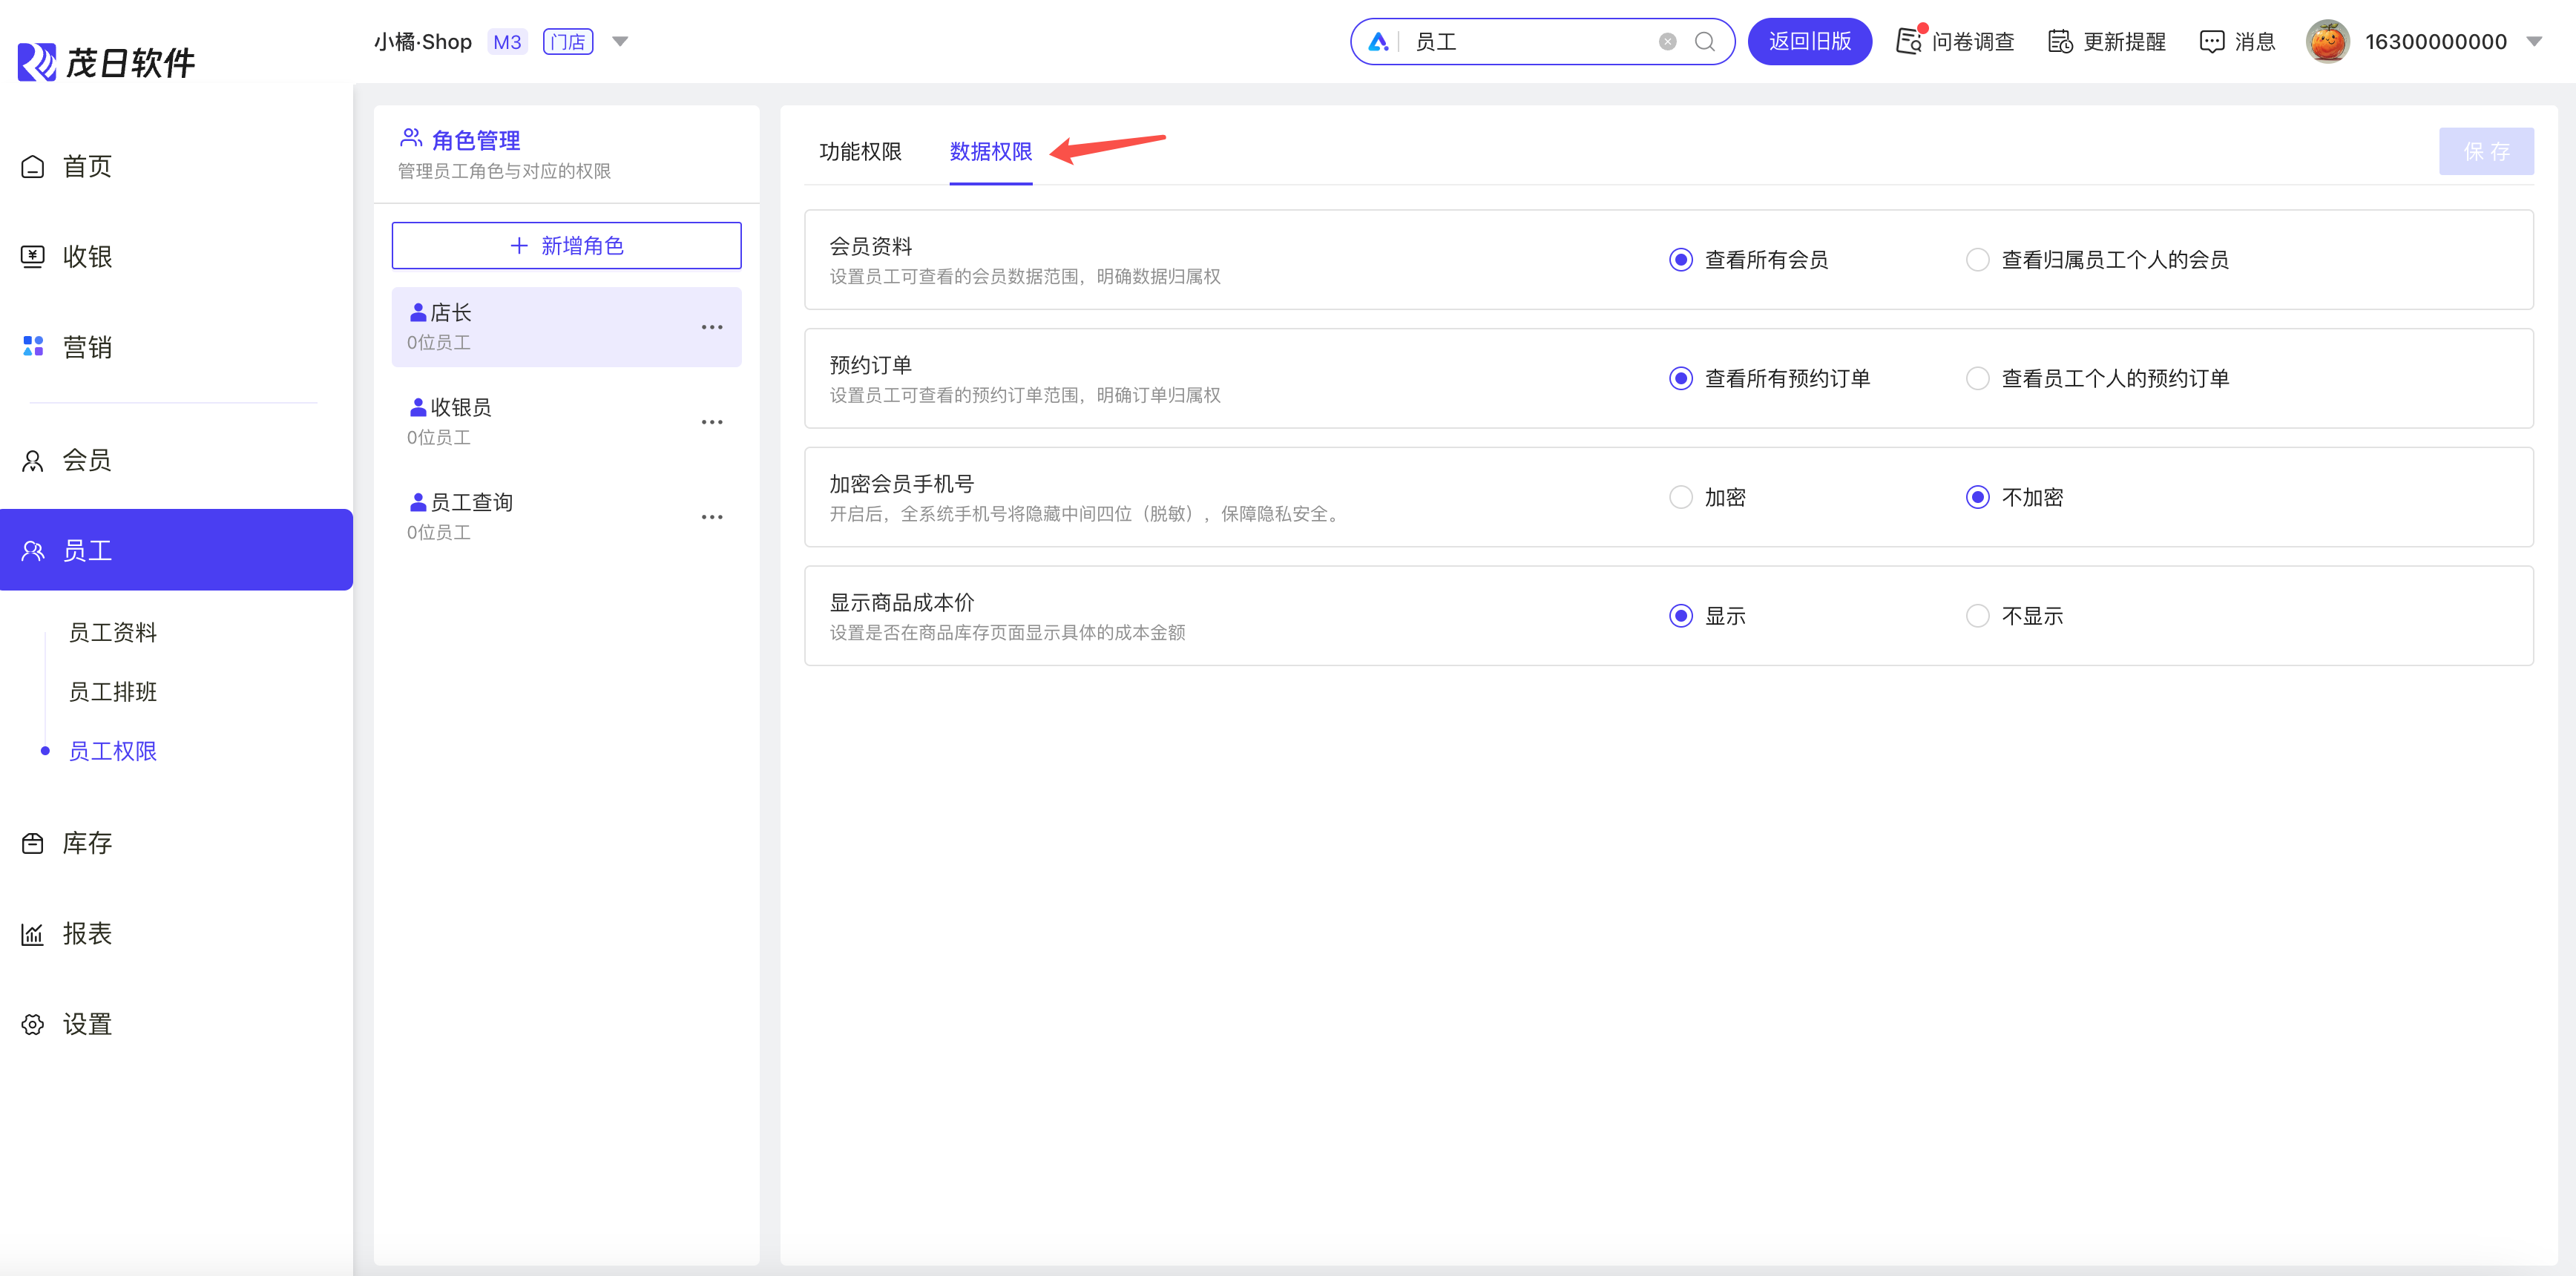Open the 营销 marketing section

pos(87,347)
